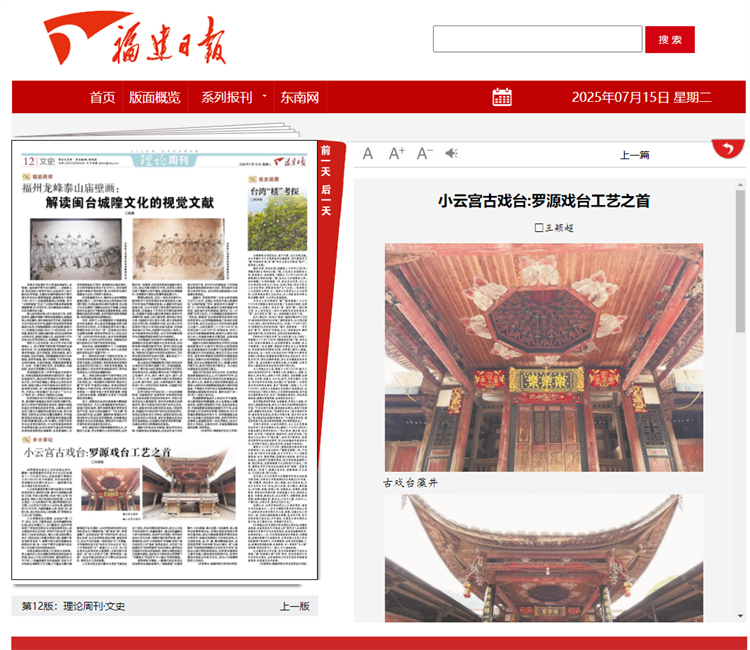Open the calendar date picker icon
Screen dimensions: 750x650
click(x=502, y=97)
